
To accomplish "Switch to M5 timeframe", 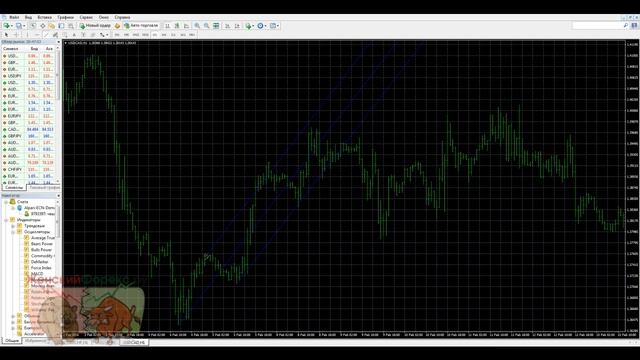I will (x=126, y=35).
